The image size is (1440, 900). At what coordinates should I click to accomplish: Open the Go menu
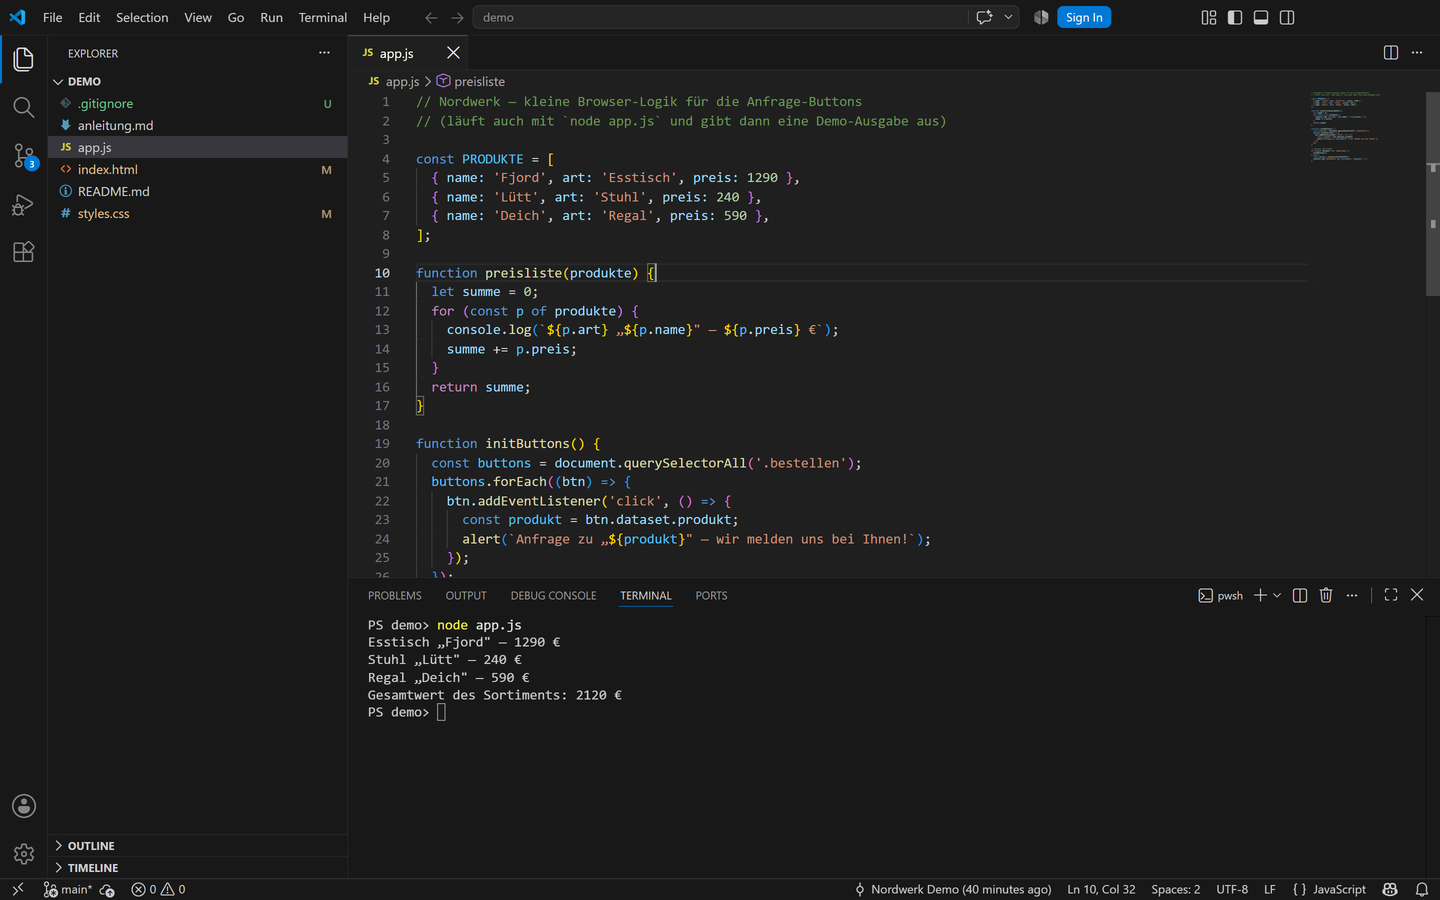pyautogui.click(x=236, y=17)
